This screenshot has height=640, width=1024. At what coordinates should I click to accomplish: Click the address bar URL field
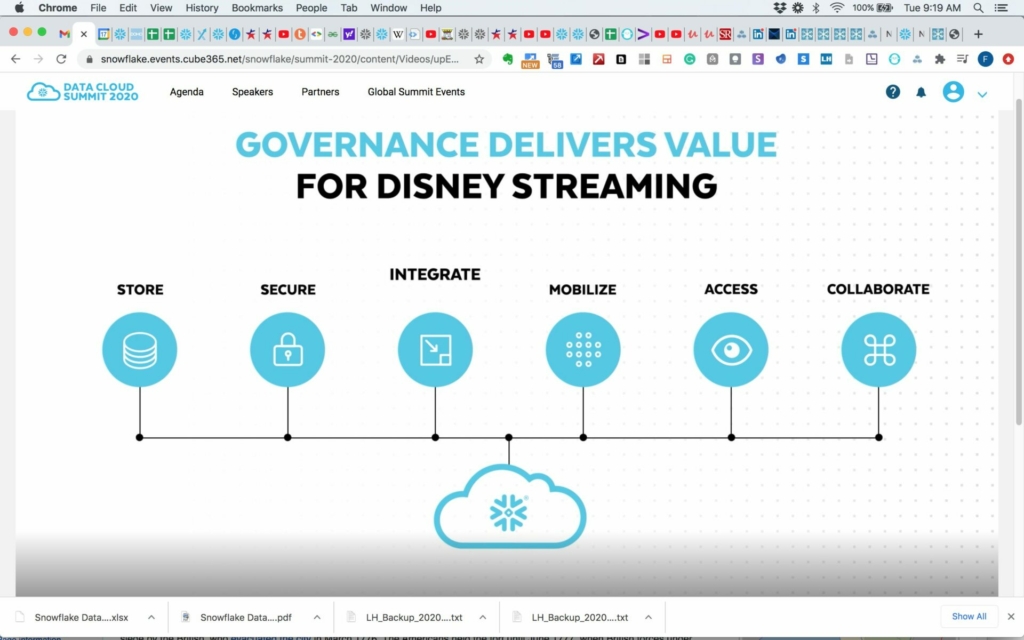click(280, 59)
